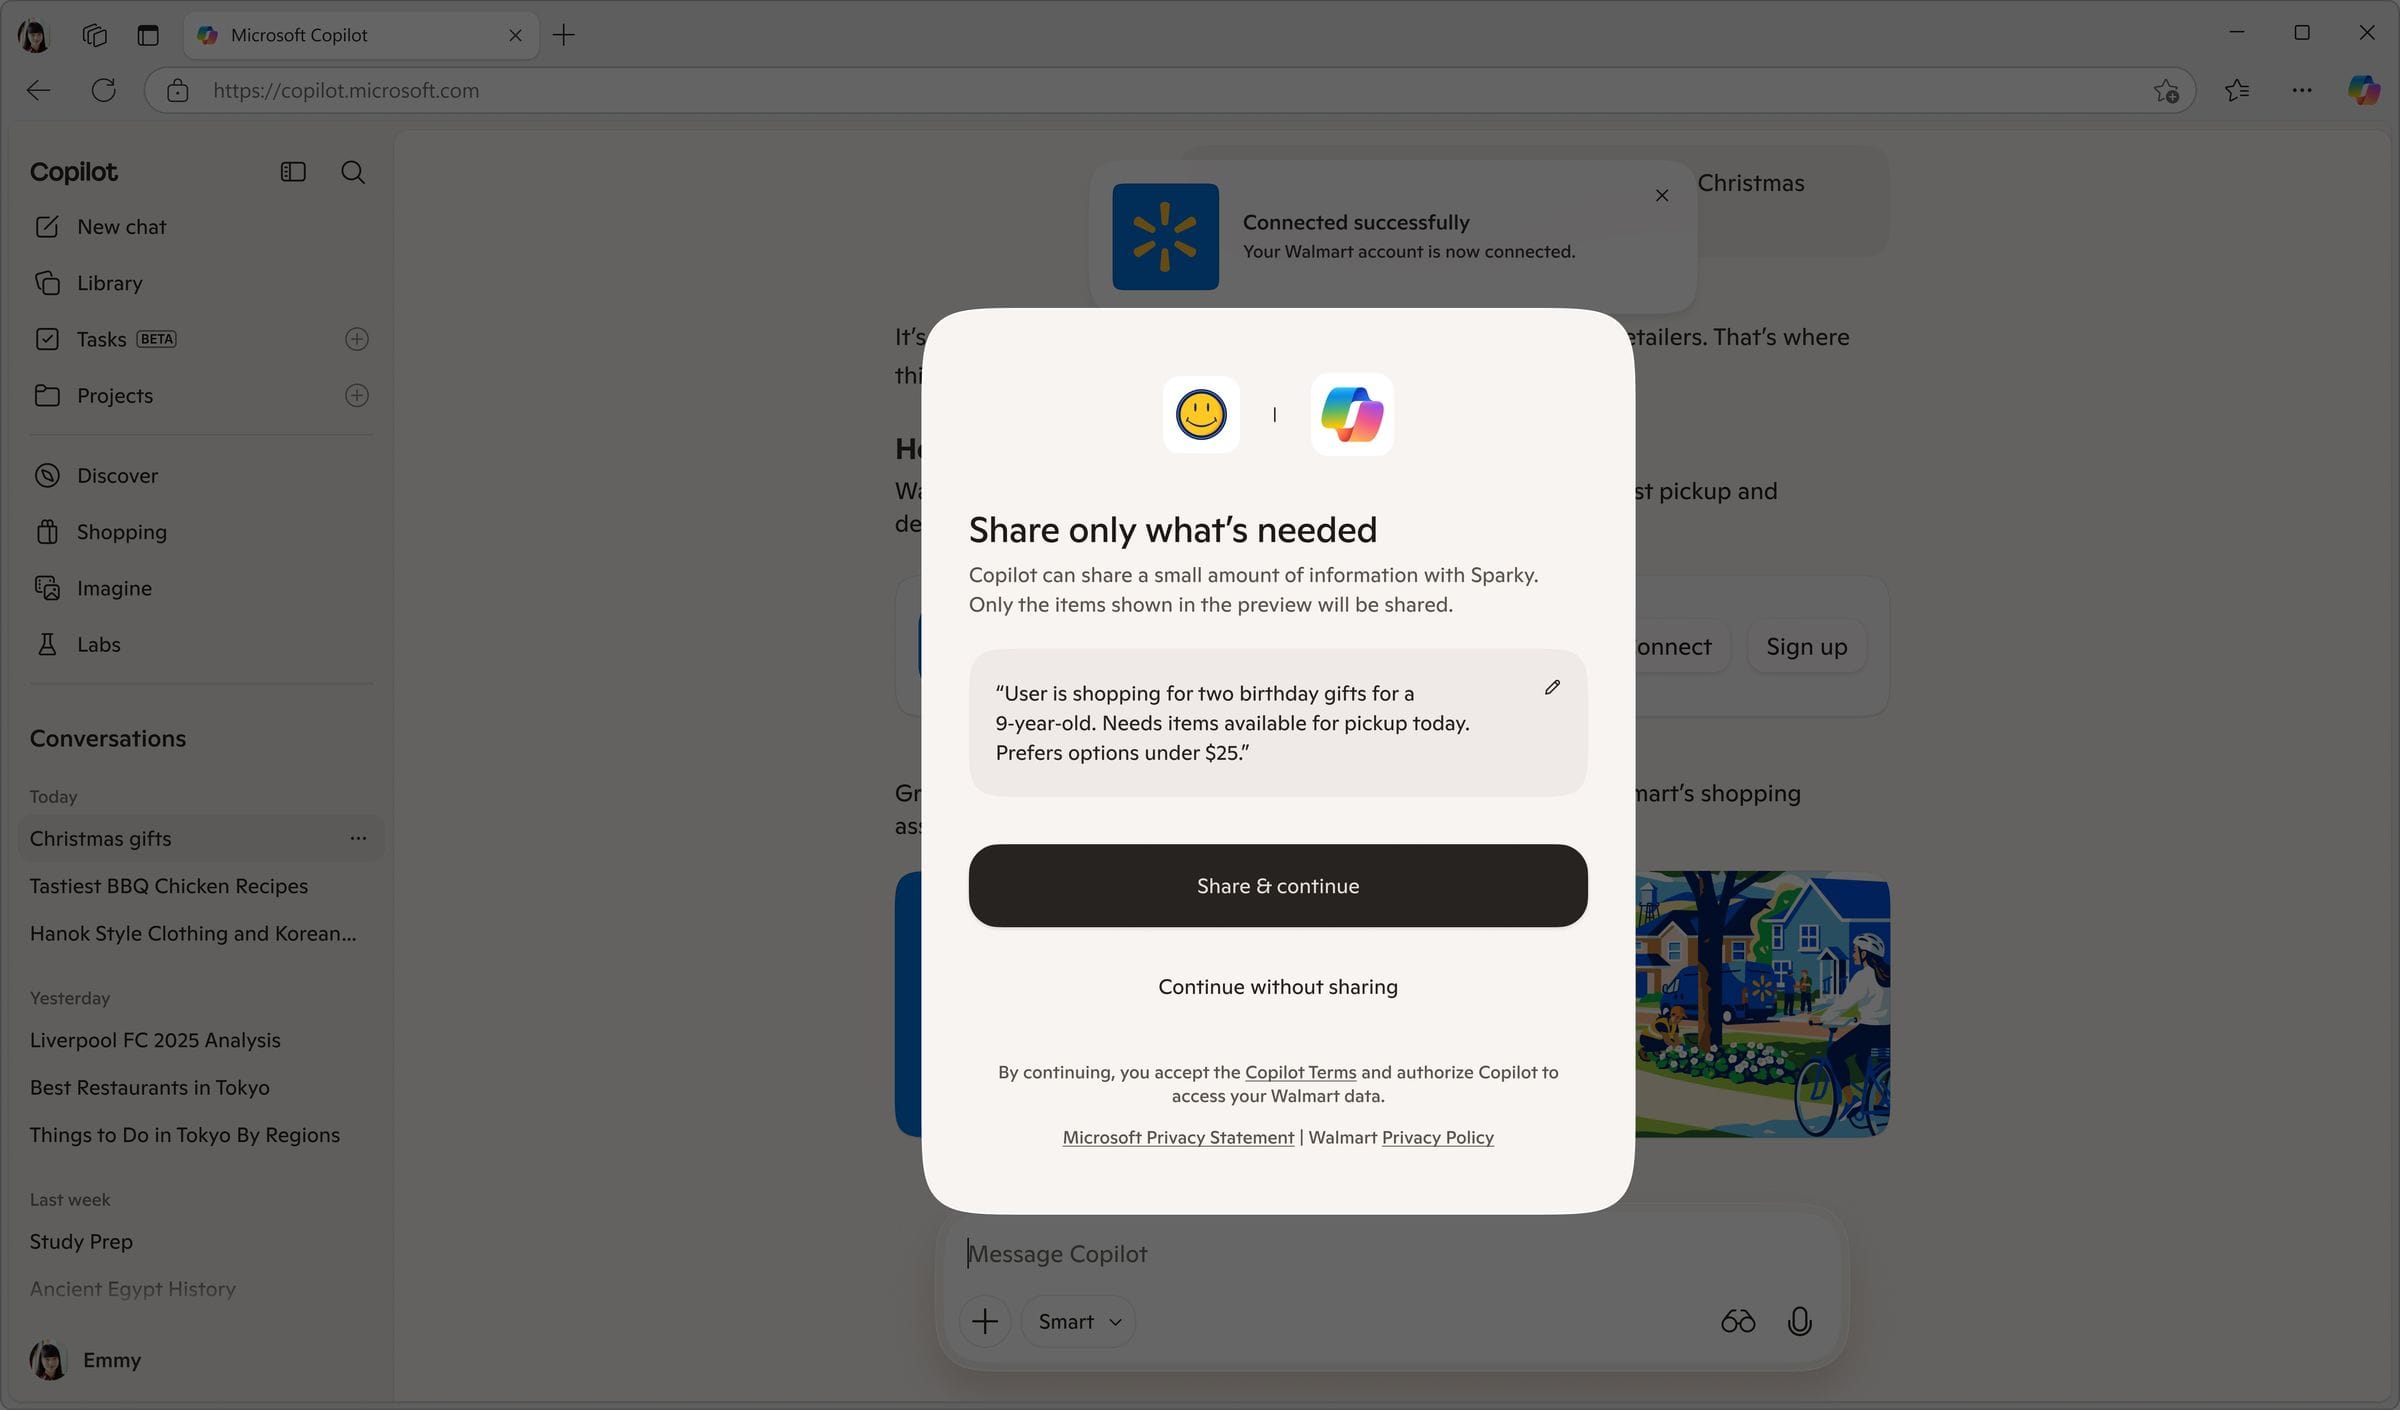Viewport: 2400px width, 1410px height.
Task: Add this page to favorites star icon
Action: click(x=2166, y=90)
